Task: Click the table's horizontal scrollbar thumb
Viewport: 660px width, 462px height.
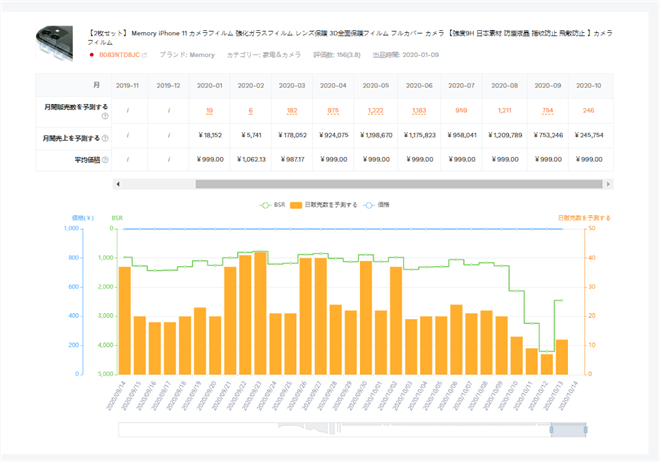Action: (x=398, y=184)
